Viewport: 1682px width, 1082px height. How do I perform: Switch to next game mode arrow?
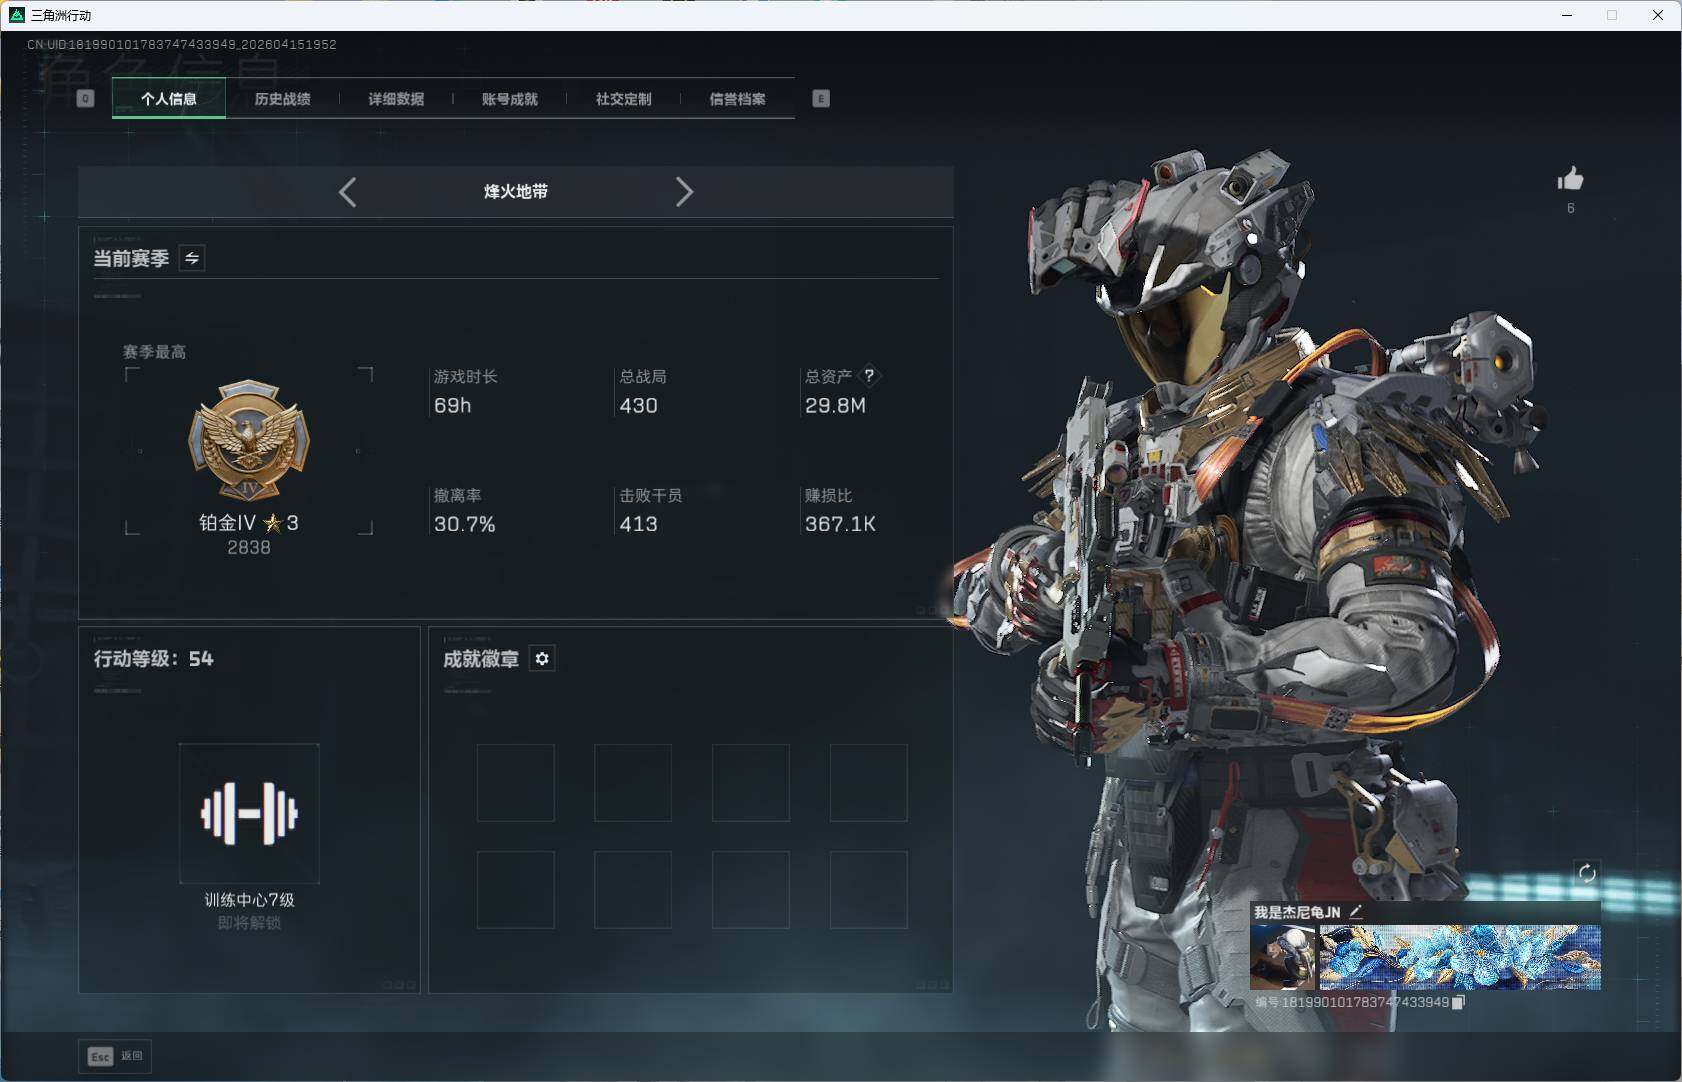[684, 192]
